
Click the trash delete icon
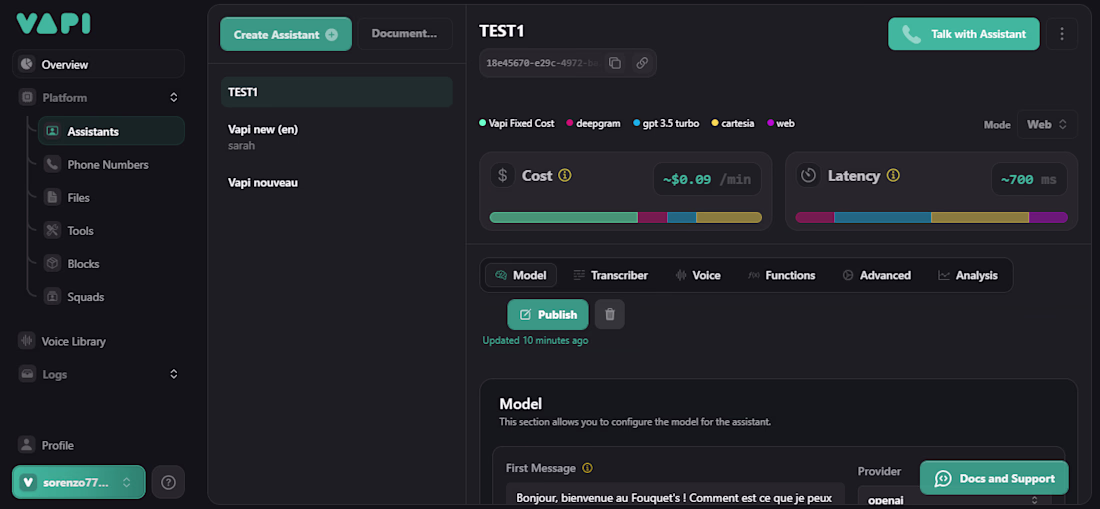tap(610, 315)
